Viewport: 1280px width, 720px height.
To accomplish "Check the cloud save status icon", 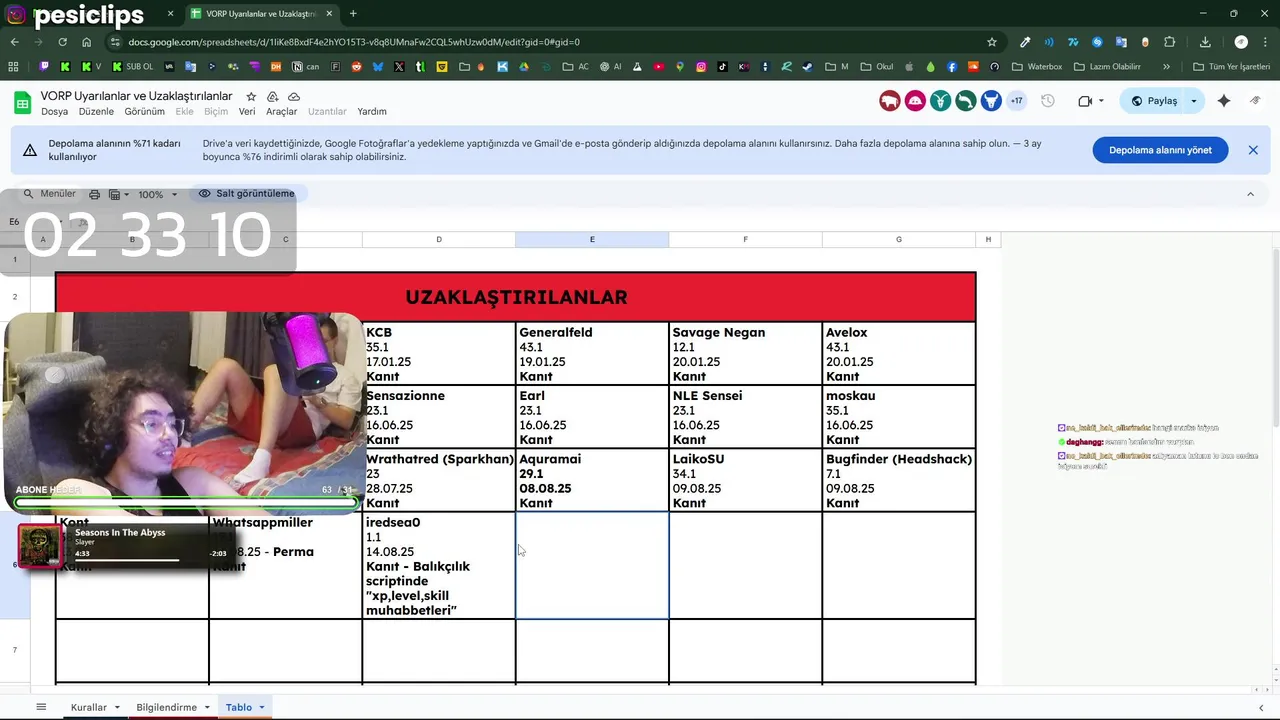I will [x=294, y=96].
